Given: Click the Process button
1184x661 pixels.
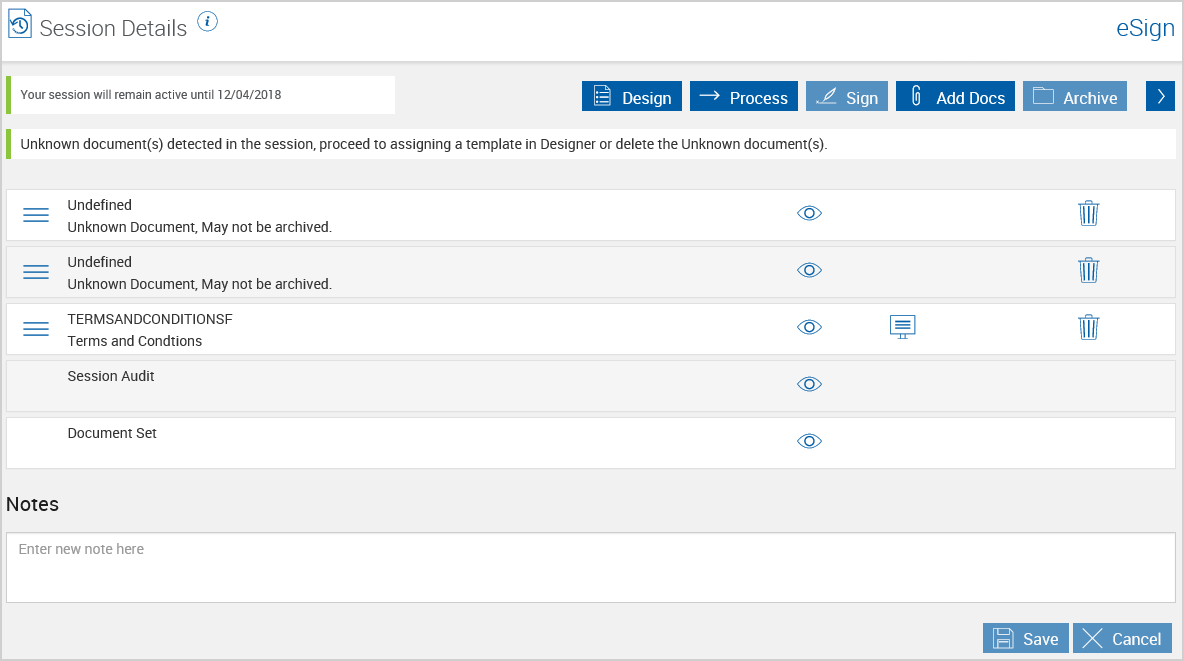Looking at the screenshot, I should pos(744,97).
